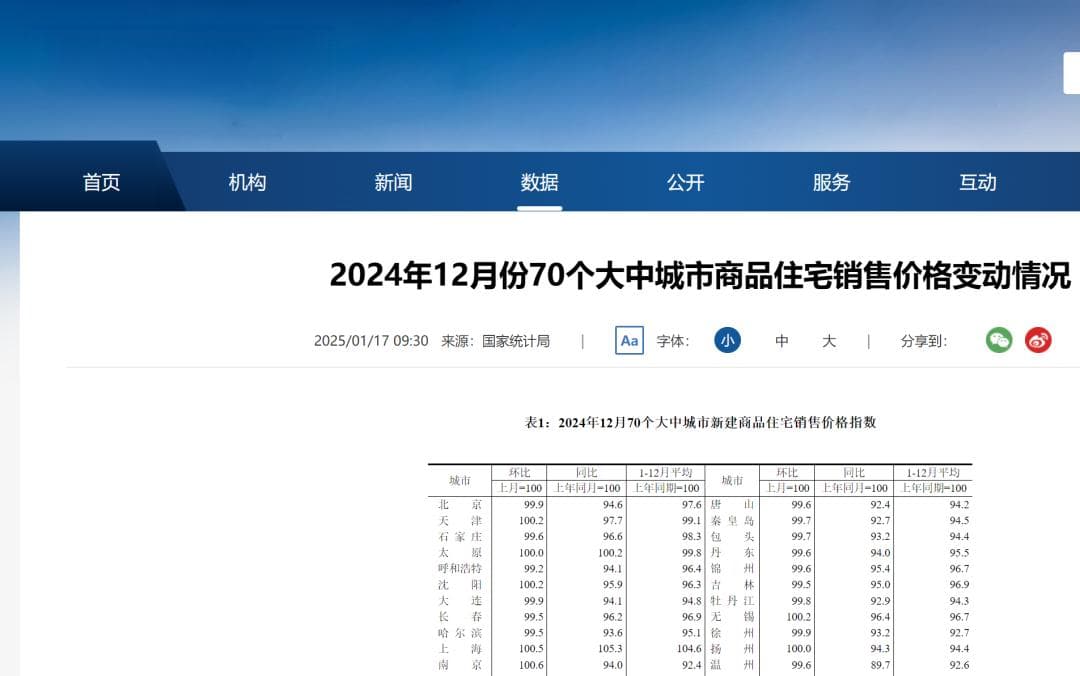Click the 表1 table caption

pyautogui.click(x=700, y=422)
